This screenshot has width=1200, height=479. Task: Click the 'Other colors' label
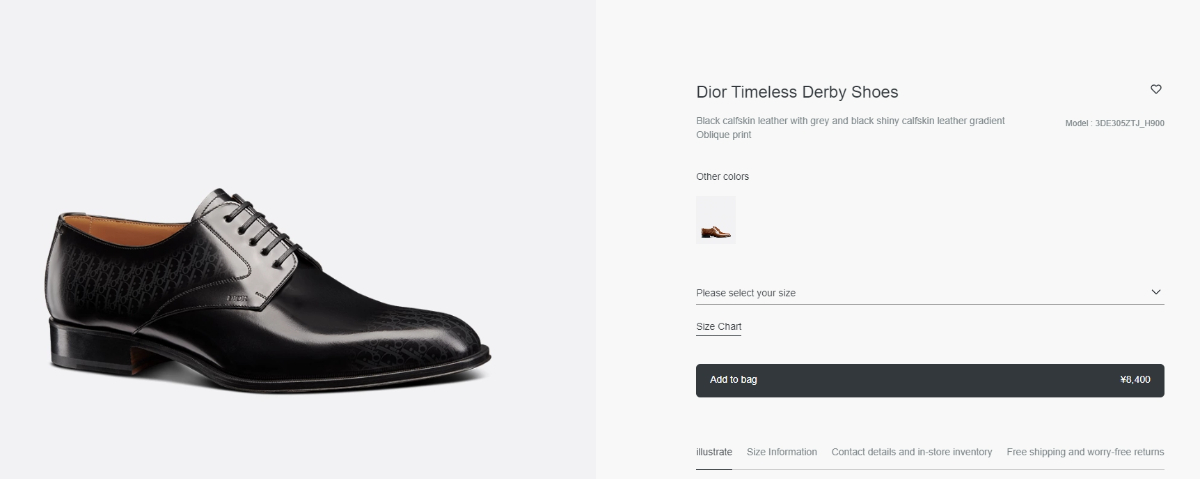pyautogui.click(x=722, y=177)
